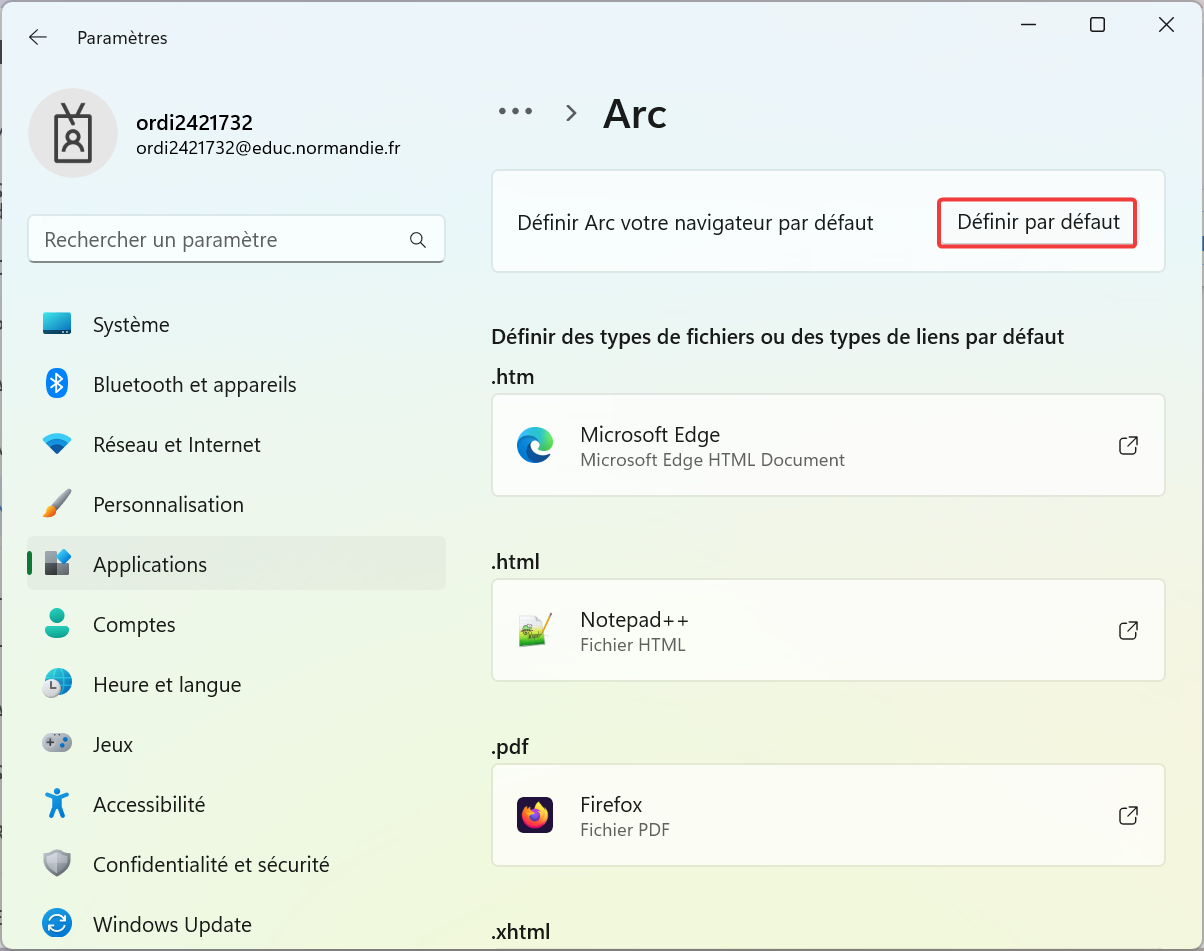Click the user account avatar picture
The image size is (1204, 951).
(x=73, y=134)
